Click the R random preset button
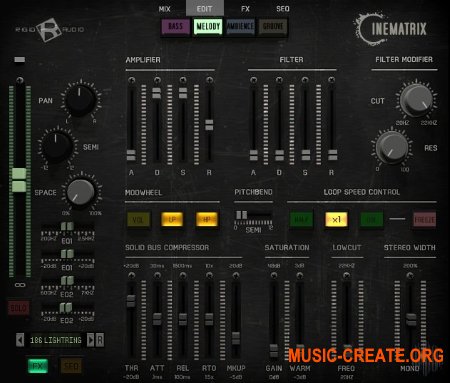The height and width of the screenshot is (383, 450). 100,340
